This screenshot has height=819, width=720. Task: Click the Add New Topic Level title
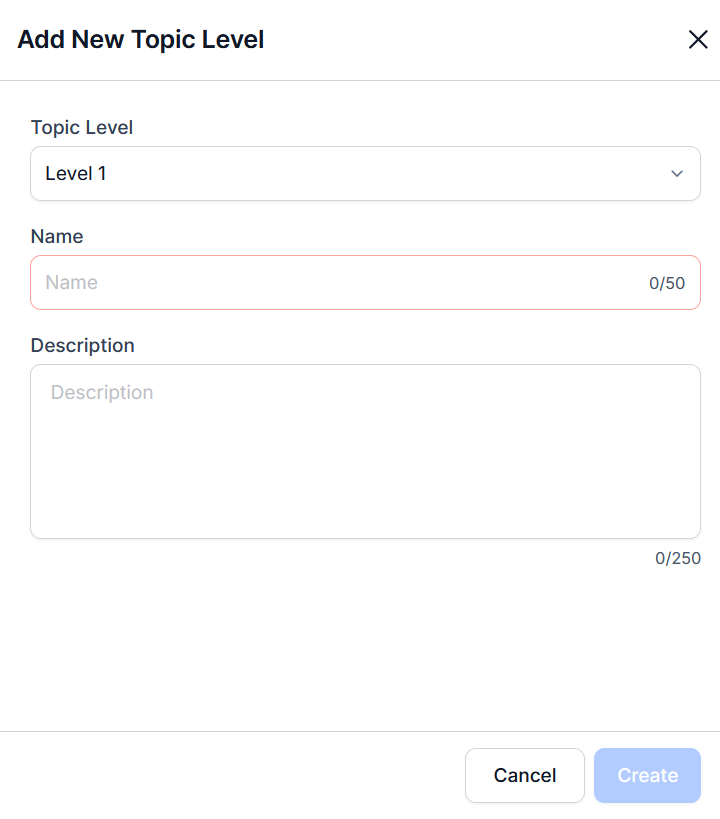(141, 40)
